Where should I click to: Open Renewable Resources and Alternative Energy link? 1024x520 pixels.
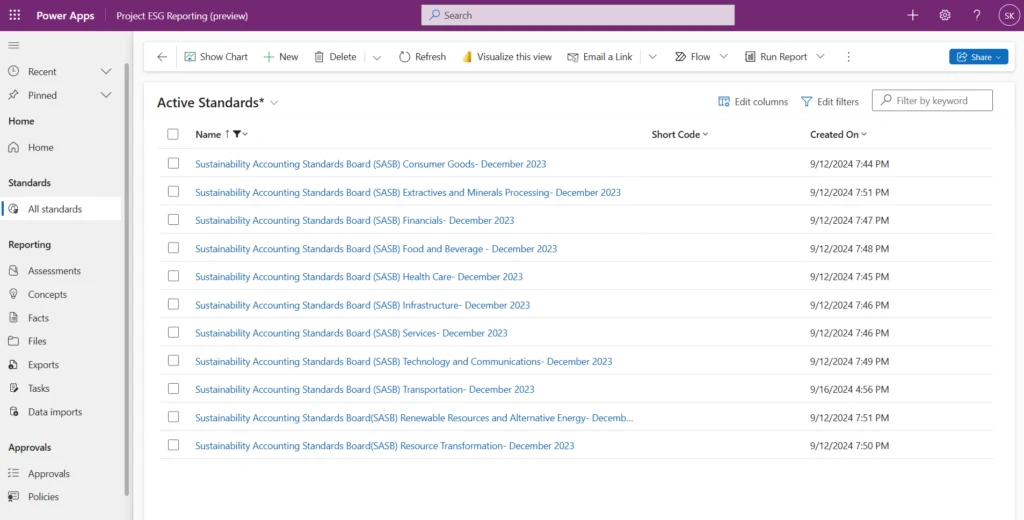(x=414, y=418)
